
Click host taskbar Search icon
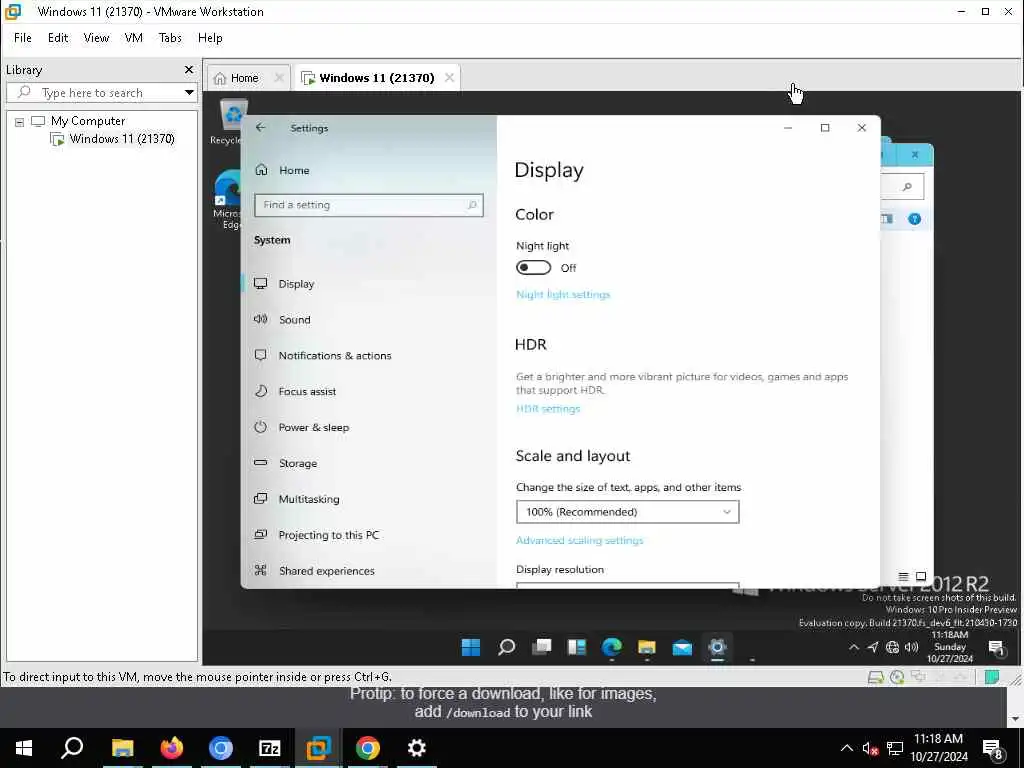click(72, 748)
